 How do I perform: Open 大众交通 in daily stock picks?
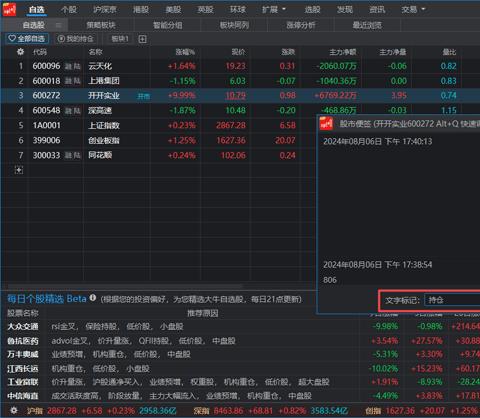coord(23,327)
